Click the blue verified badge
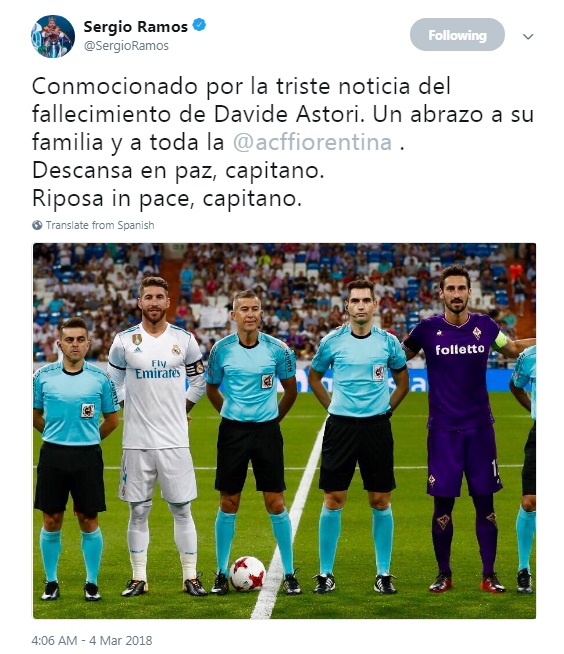564x654 pixels. click(199, 25)
